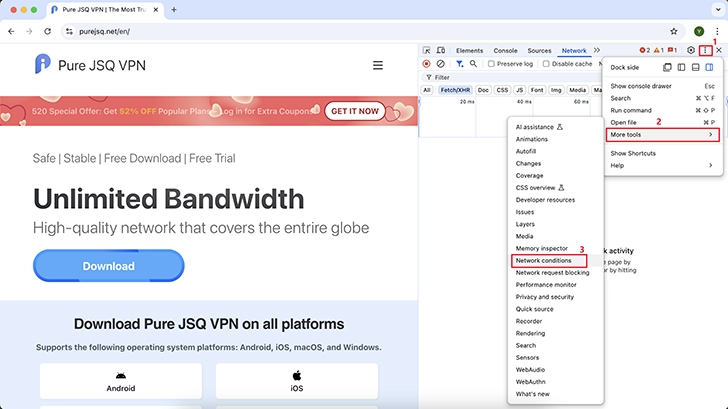Expand the More tools submenu
Image resolution: width=728 pixels, height=409 pixels.
663,135
